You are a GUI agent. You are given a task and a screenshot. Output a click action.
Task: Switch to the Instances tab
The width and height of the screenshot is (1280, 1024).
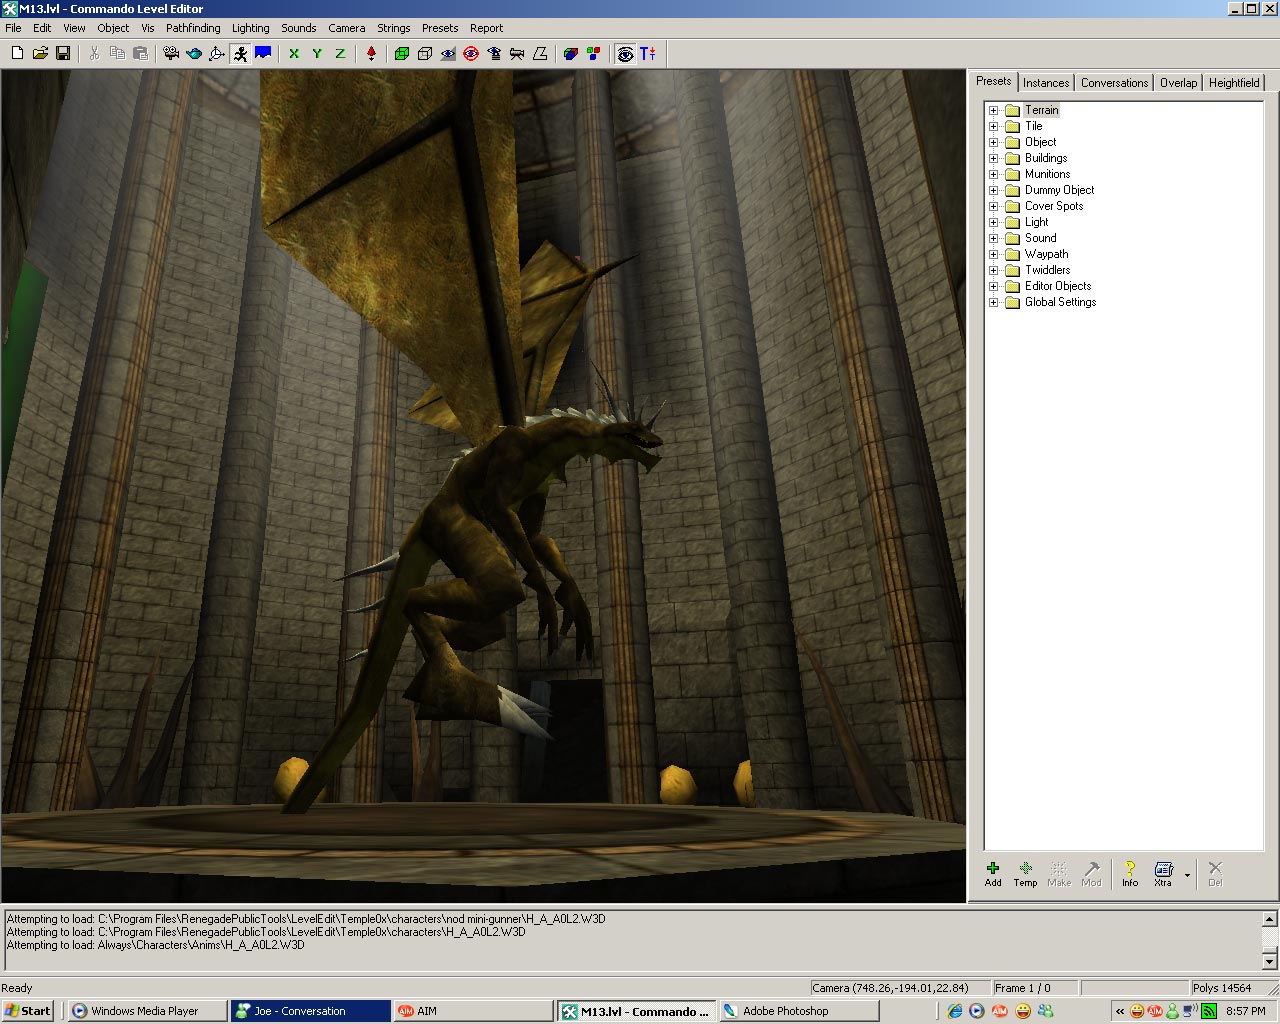point(1046,83)
